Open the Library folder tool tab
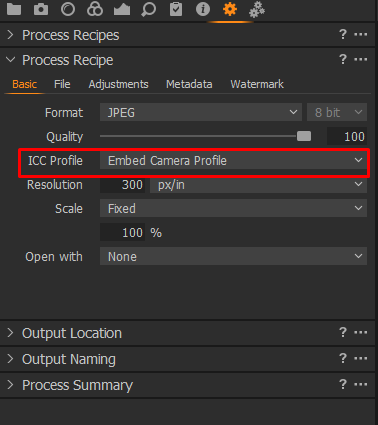378x425 pixels. pyautogui.click(x=14, y=9)
